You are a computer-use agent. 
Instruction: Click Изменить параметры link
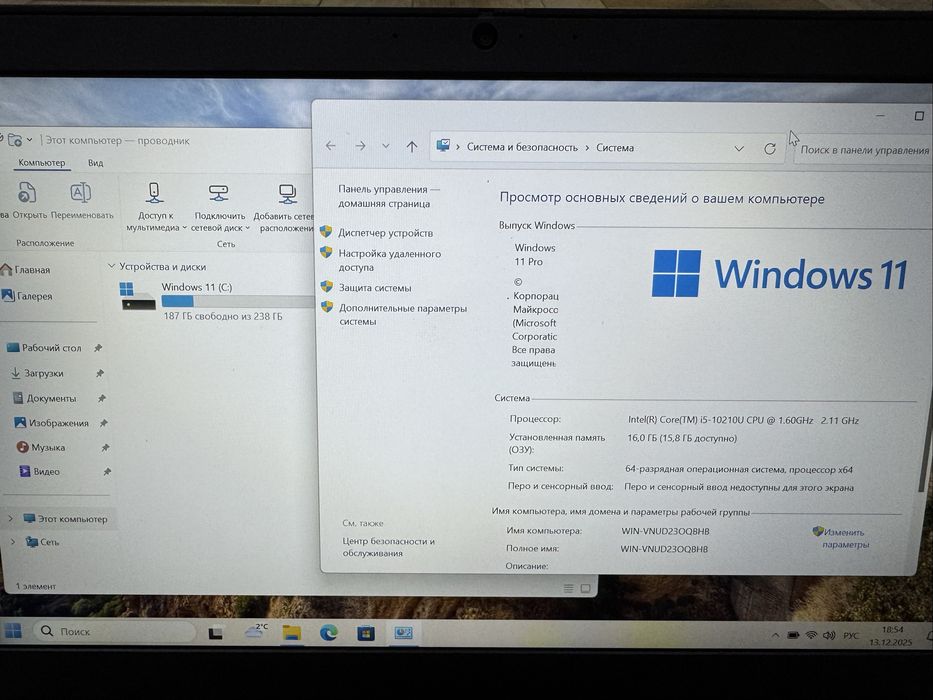tap(845, 538)
